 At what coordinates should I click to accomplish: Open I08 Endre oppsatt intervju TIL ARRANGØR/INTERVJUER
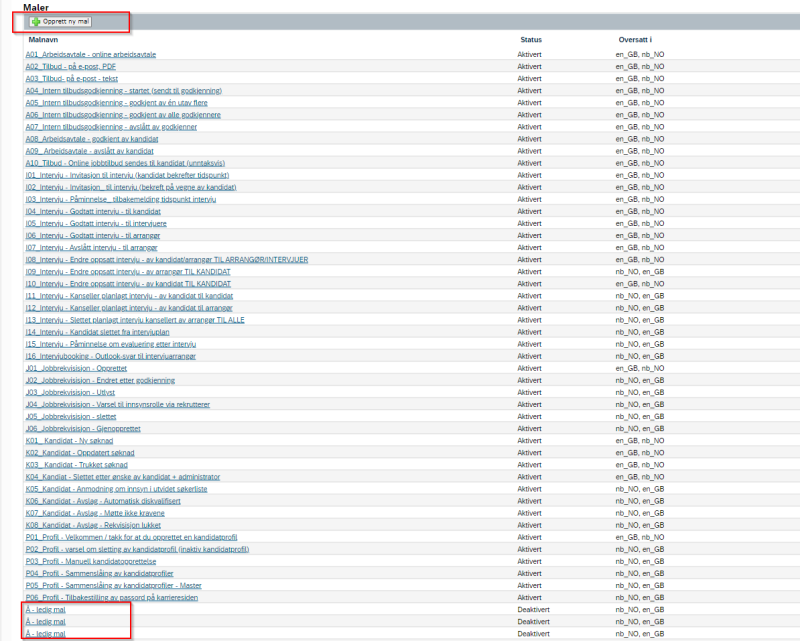pyautogui.click(x=167, y=260)
